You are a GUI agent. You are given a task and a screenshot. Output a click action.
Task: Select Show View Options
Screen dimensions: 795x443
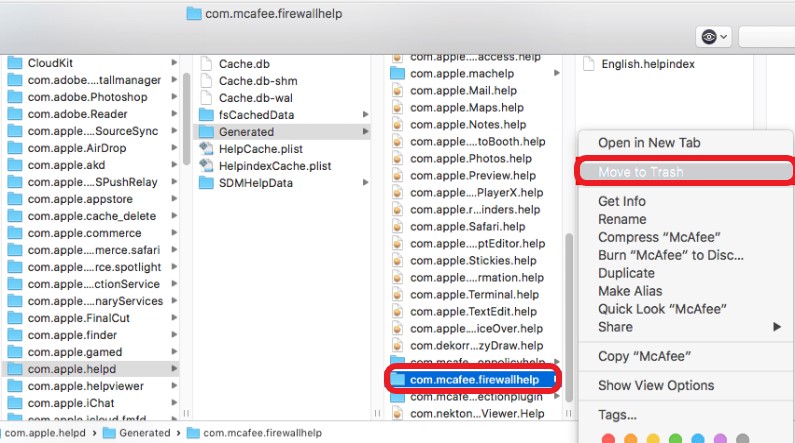pyautogui.click(x=656, y=386)
